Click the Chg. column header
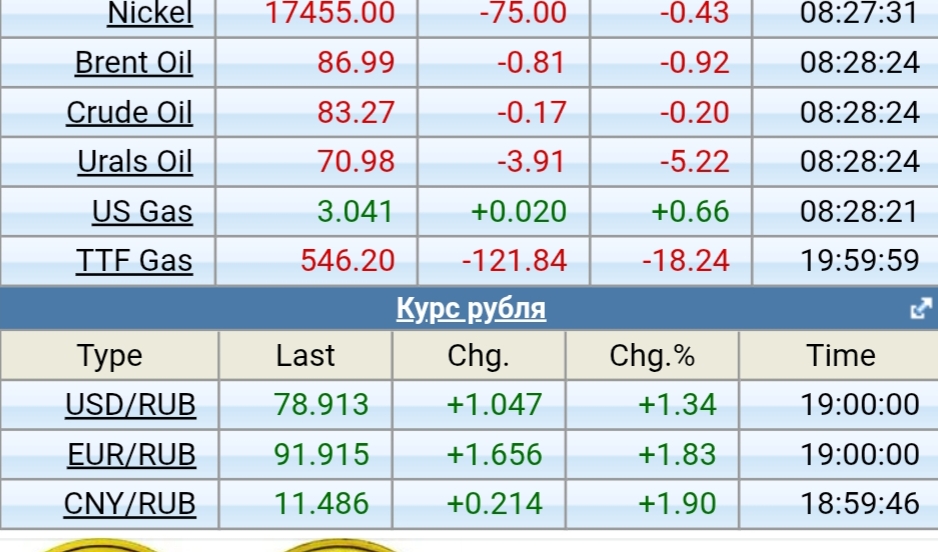Viewport: 938px width, 552px height. coord(478,356)
